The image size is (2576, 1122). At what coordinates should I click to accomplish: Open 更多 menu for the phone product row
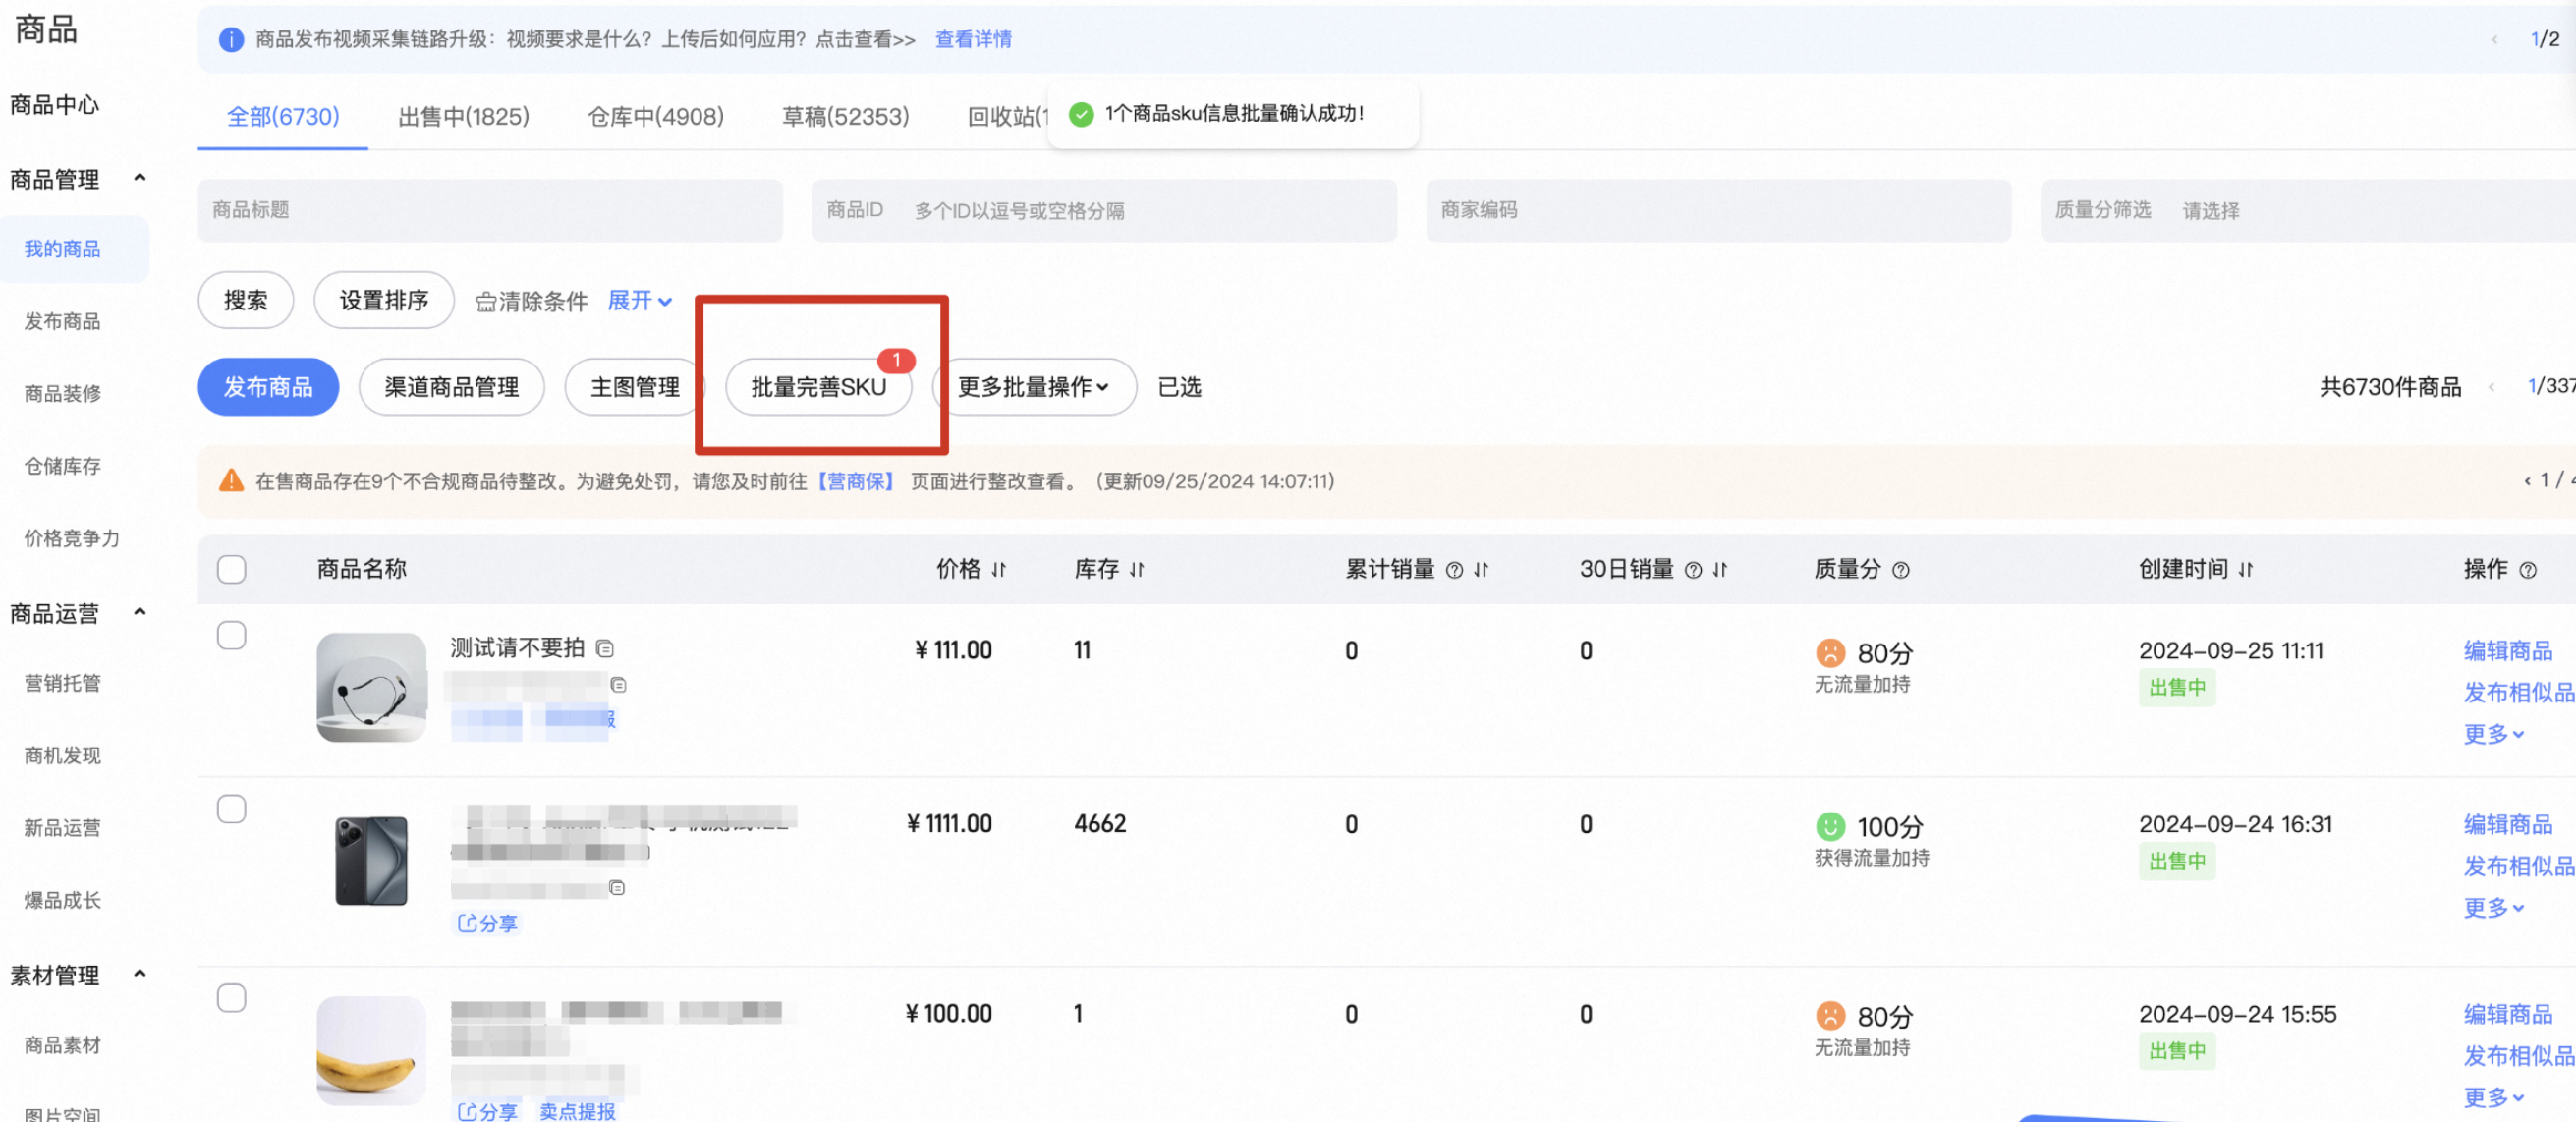point(2494,907)
